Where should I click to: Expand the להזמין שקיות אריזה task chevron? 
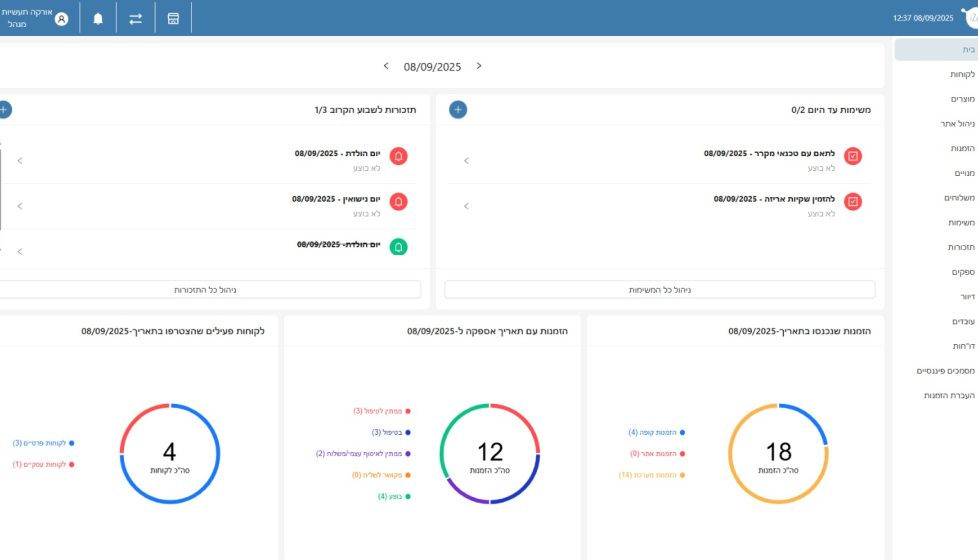466,206
